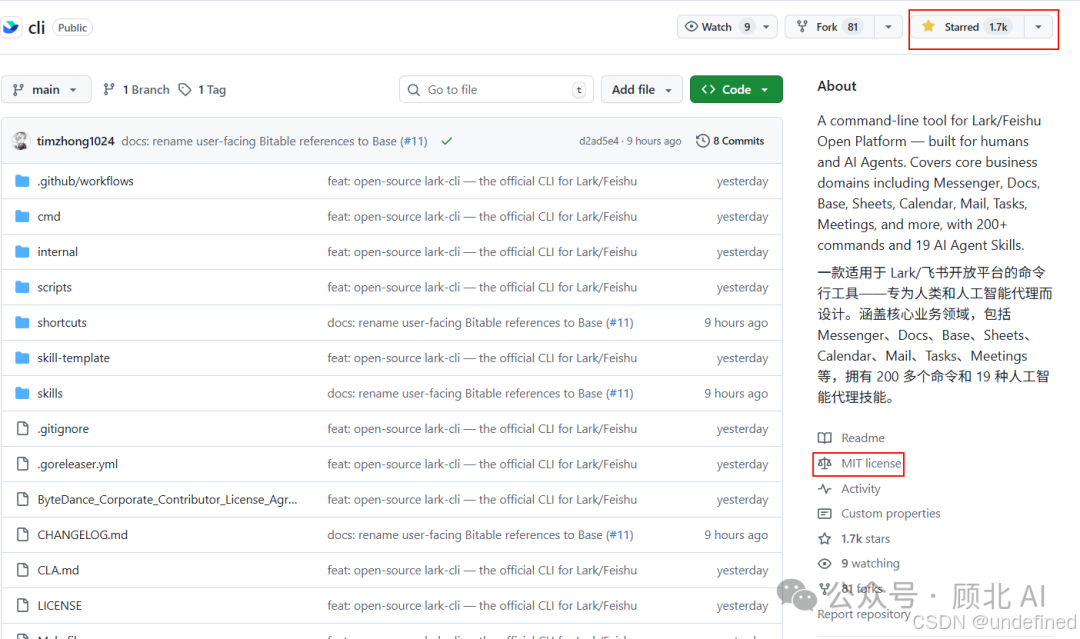The width and height of the screenshot is (1080, 639).
Task: View the 8 Commits history
Action: [730, 140]
